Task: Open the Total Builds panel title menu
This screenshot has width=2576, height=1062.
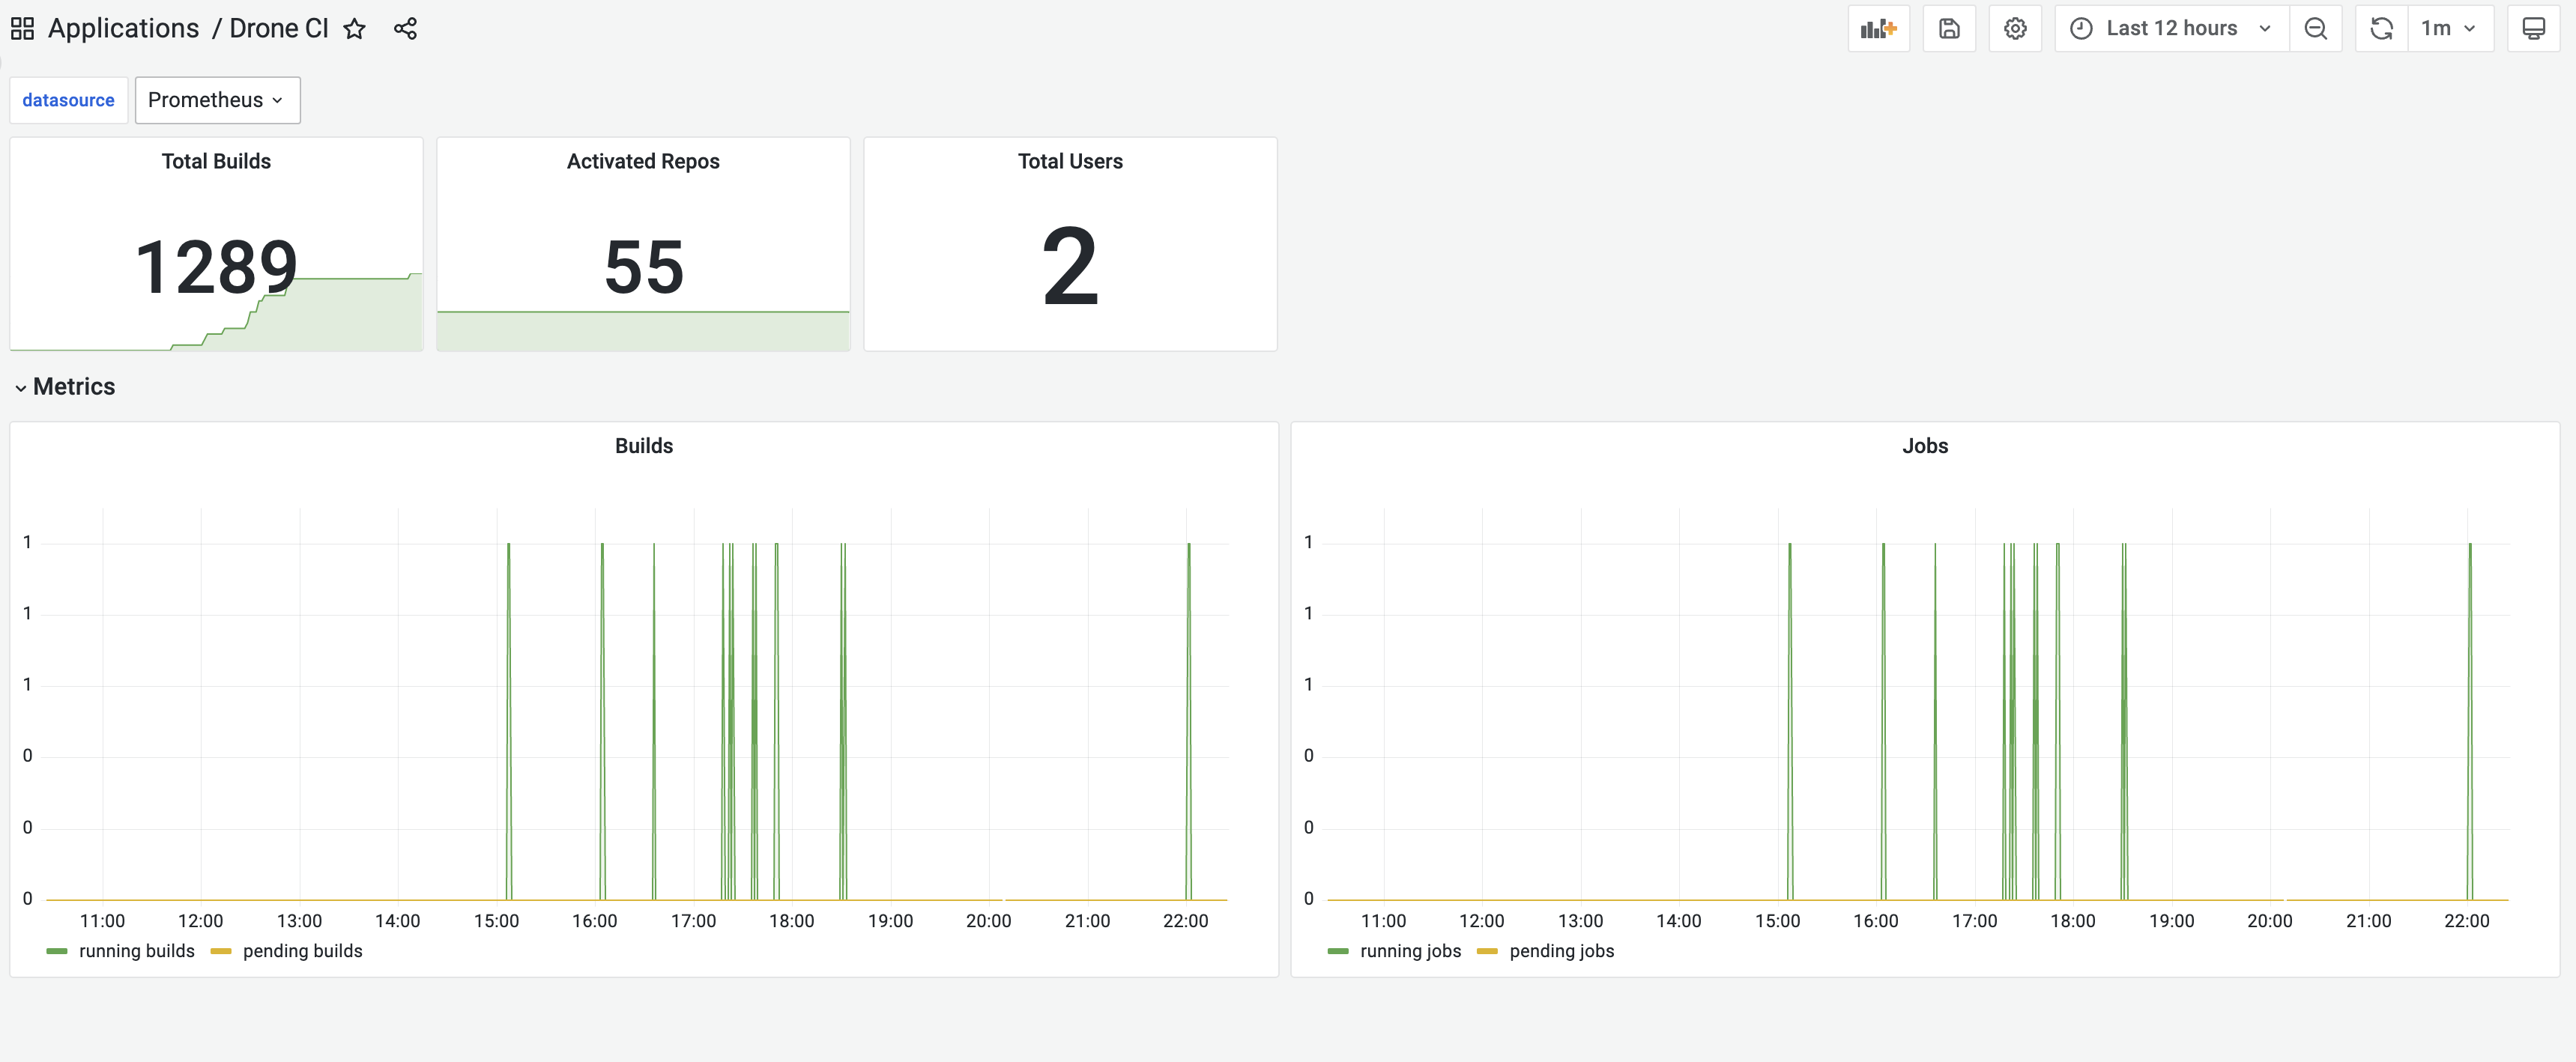Action: [x=216, y=161]
